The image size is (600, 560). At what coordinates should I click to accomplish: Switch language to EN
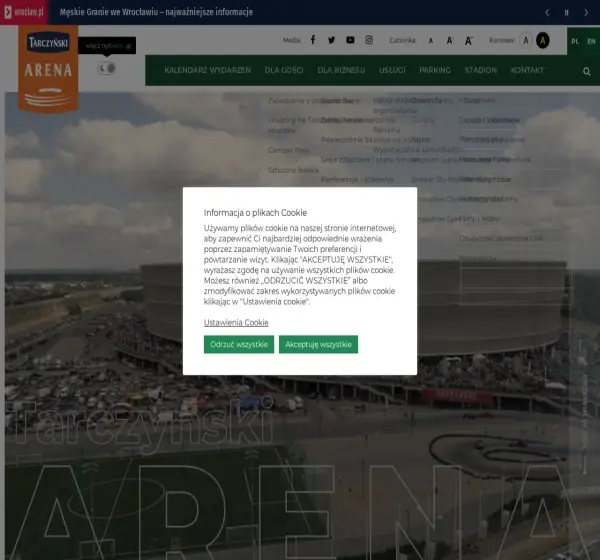coord(591,41)
